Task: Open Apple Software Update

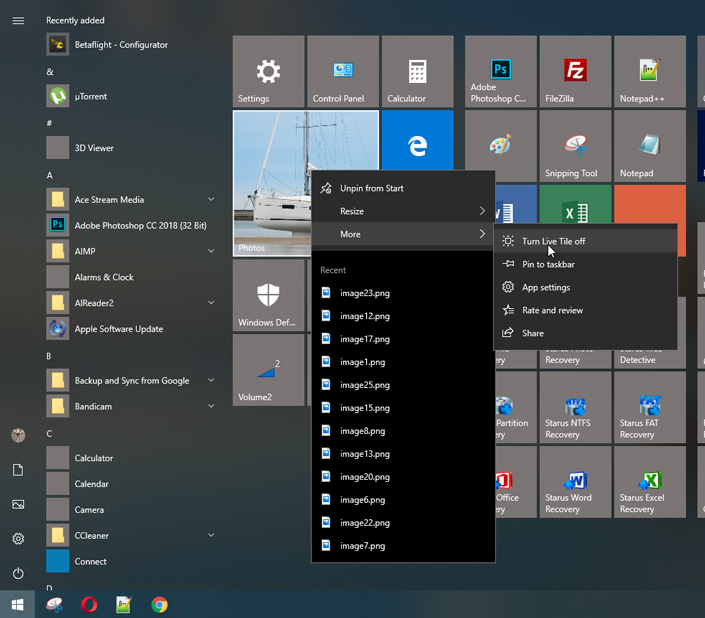Action: [131, 329]
